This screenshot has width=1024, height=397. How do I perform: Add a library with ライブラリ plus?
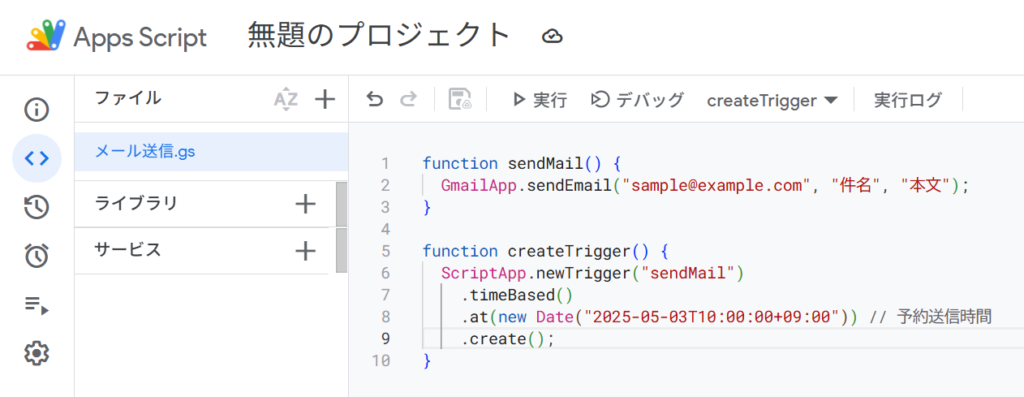tap(305, 204)
